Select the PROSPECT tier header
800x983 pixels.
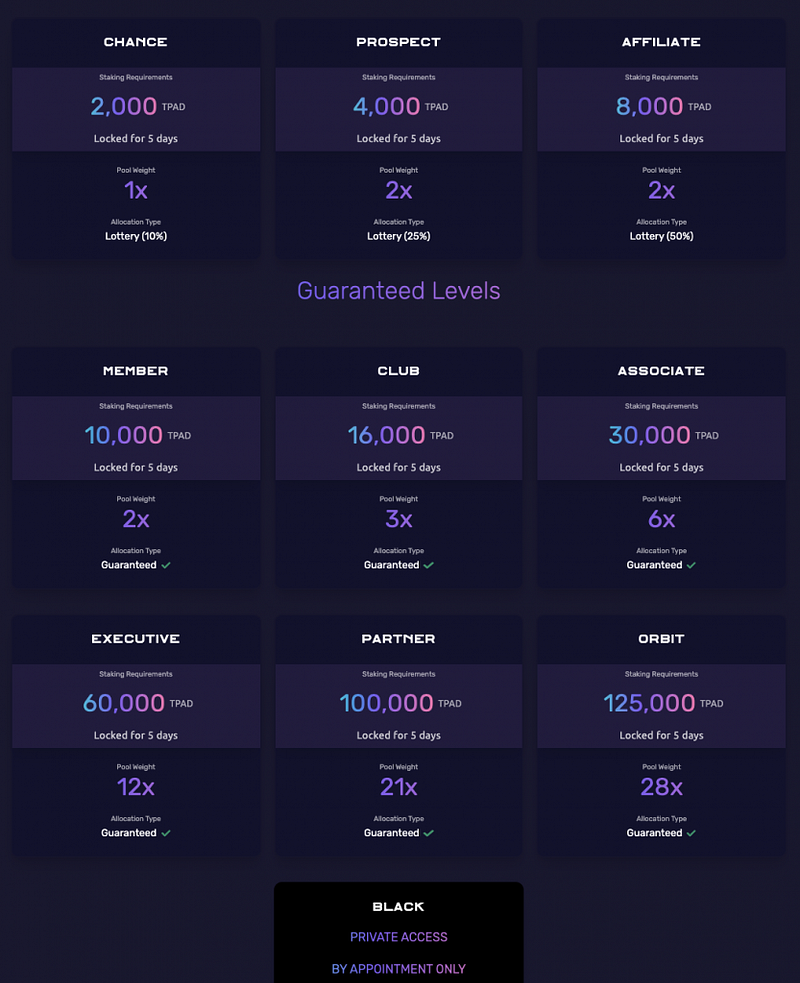(x=399, y=42)
